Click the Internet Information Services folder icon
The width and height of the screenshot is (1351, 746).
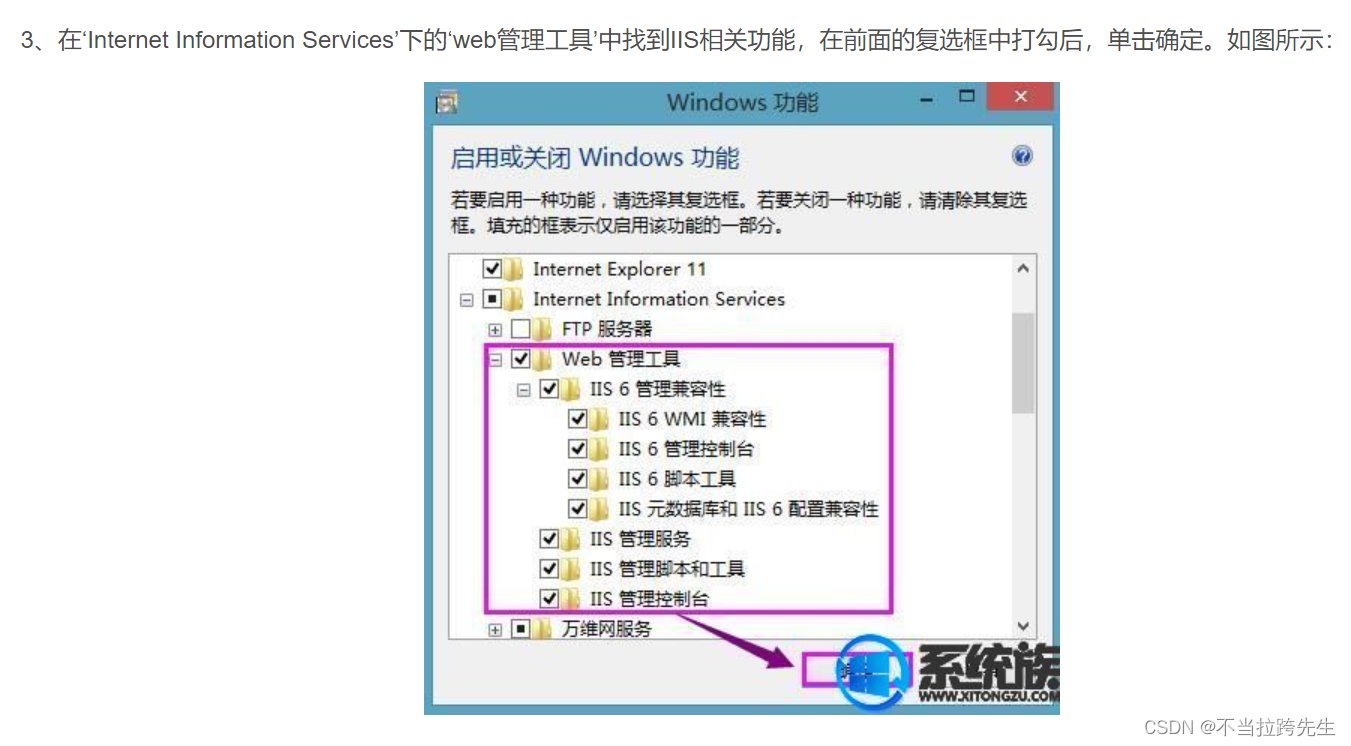pos(514,299)
